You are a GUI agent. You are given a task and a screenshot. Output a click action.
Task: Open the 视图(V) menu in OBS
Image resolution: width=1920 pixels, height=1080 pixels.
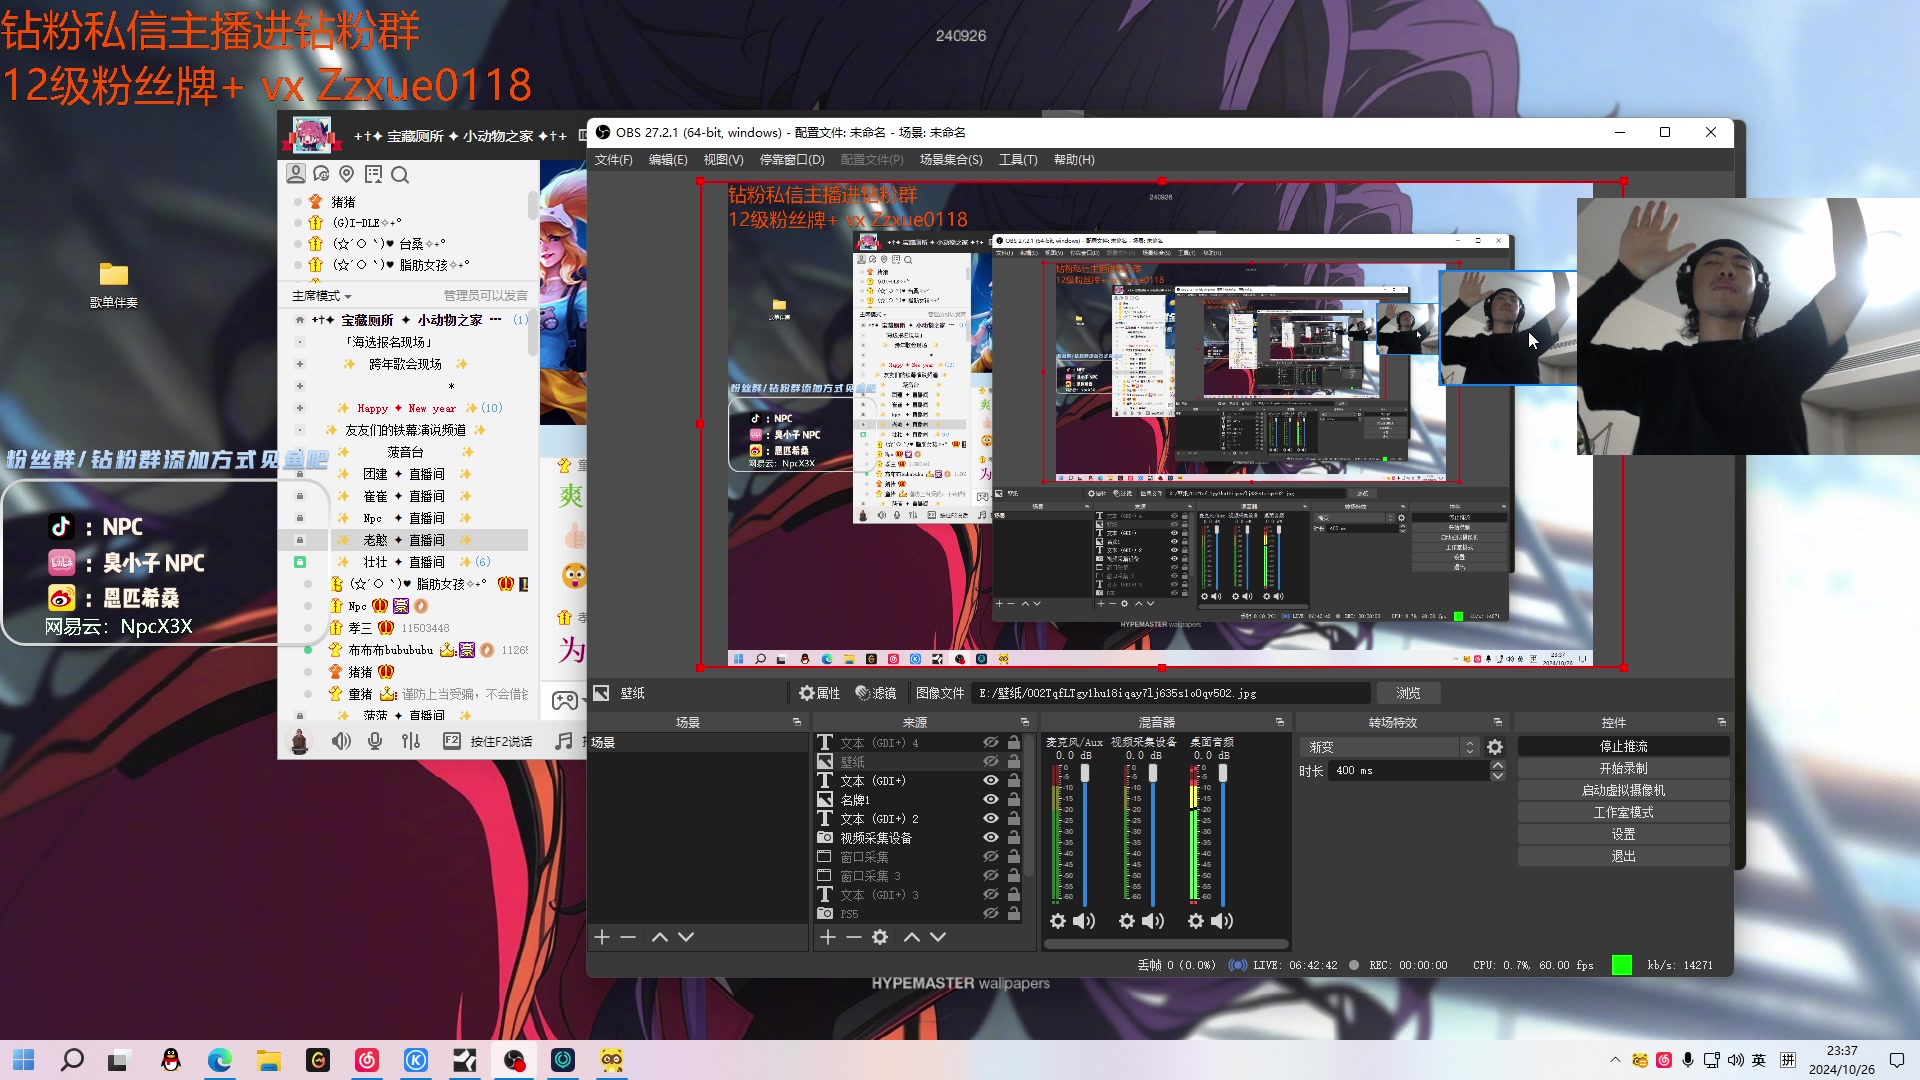[723, 160]
